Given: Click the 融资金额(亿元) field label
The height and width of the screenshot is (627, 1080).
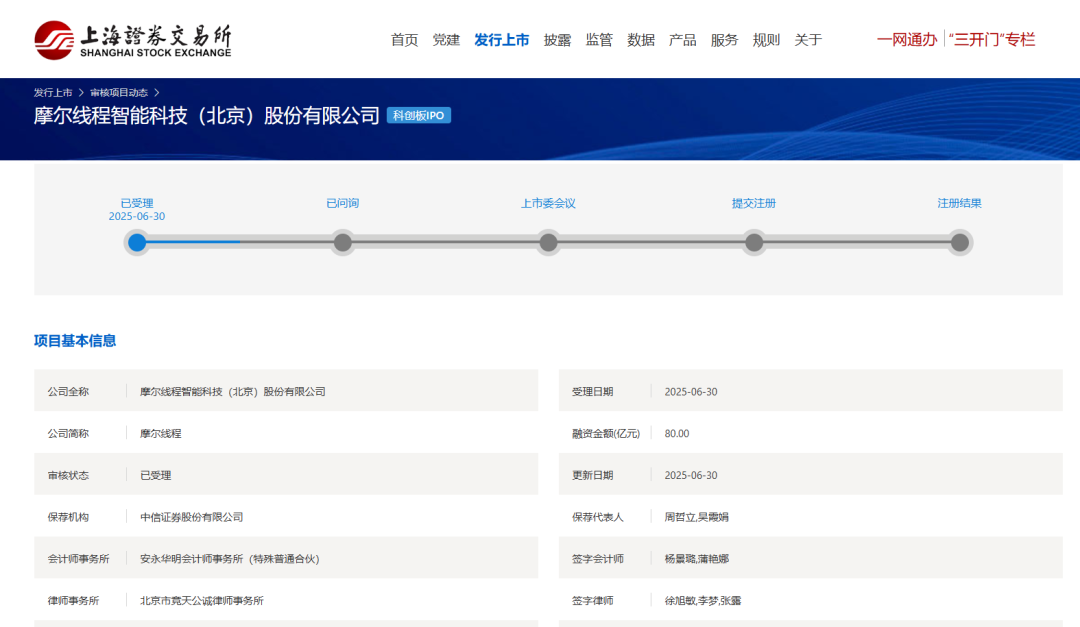Looking at the screenshot, I should click(606, 433).
